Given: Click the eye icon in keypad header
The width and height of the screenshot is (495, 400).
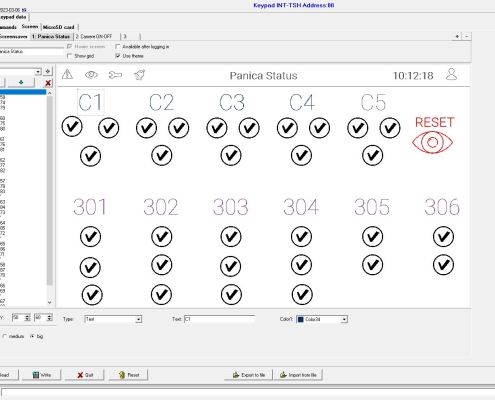Looking at the screenshot, I should point(91,75).
